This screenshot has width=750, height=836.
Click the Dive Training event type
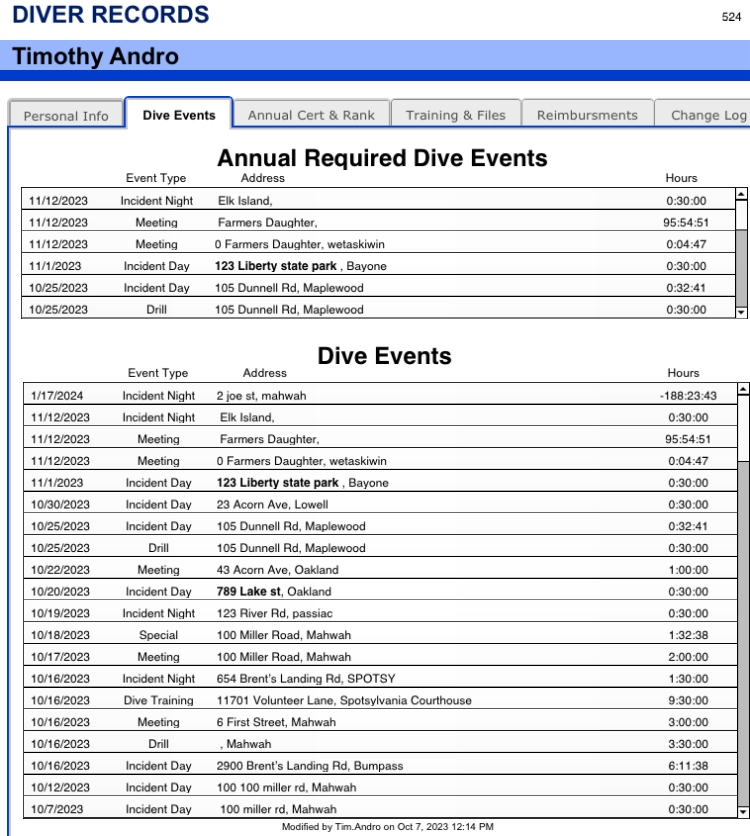click(158, 700)
